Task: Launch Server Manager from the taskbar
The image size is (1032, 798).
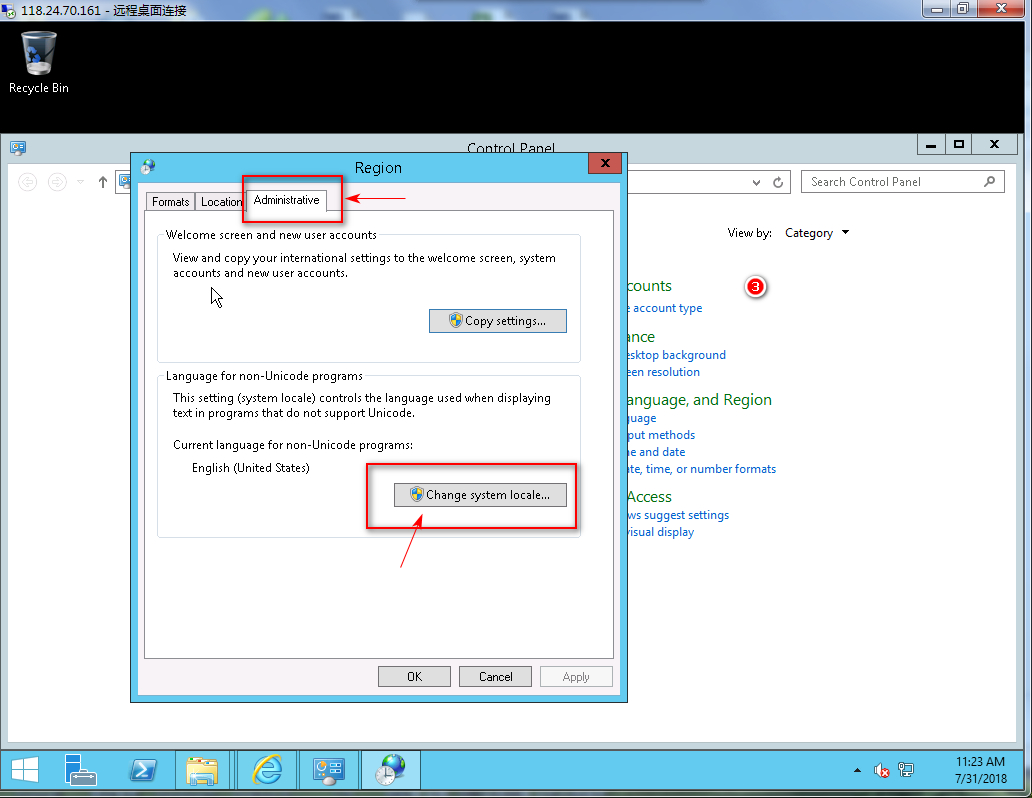Action: tap(81, 769)
